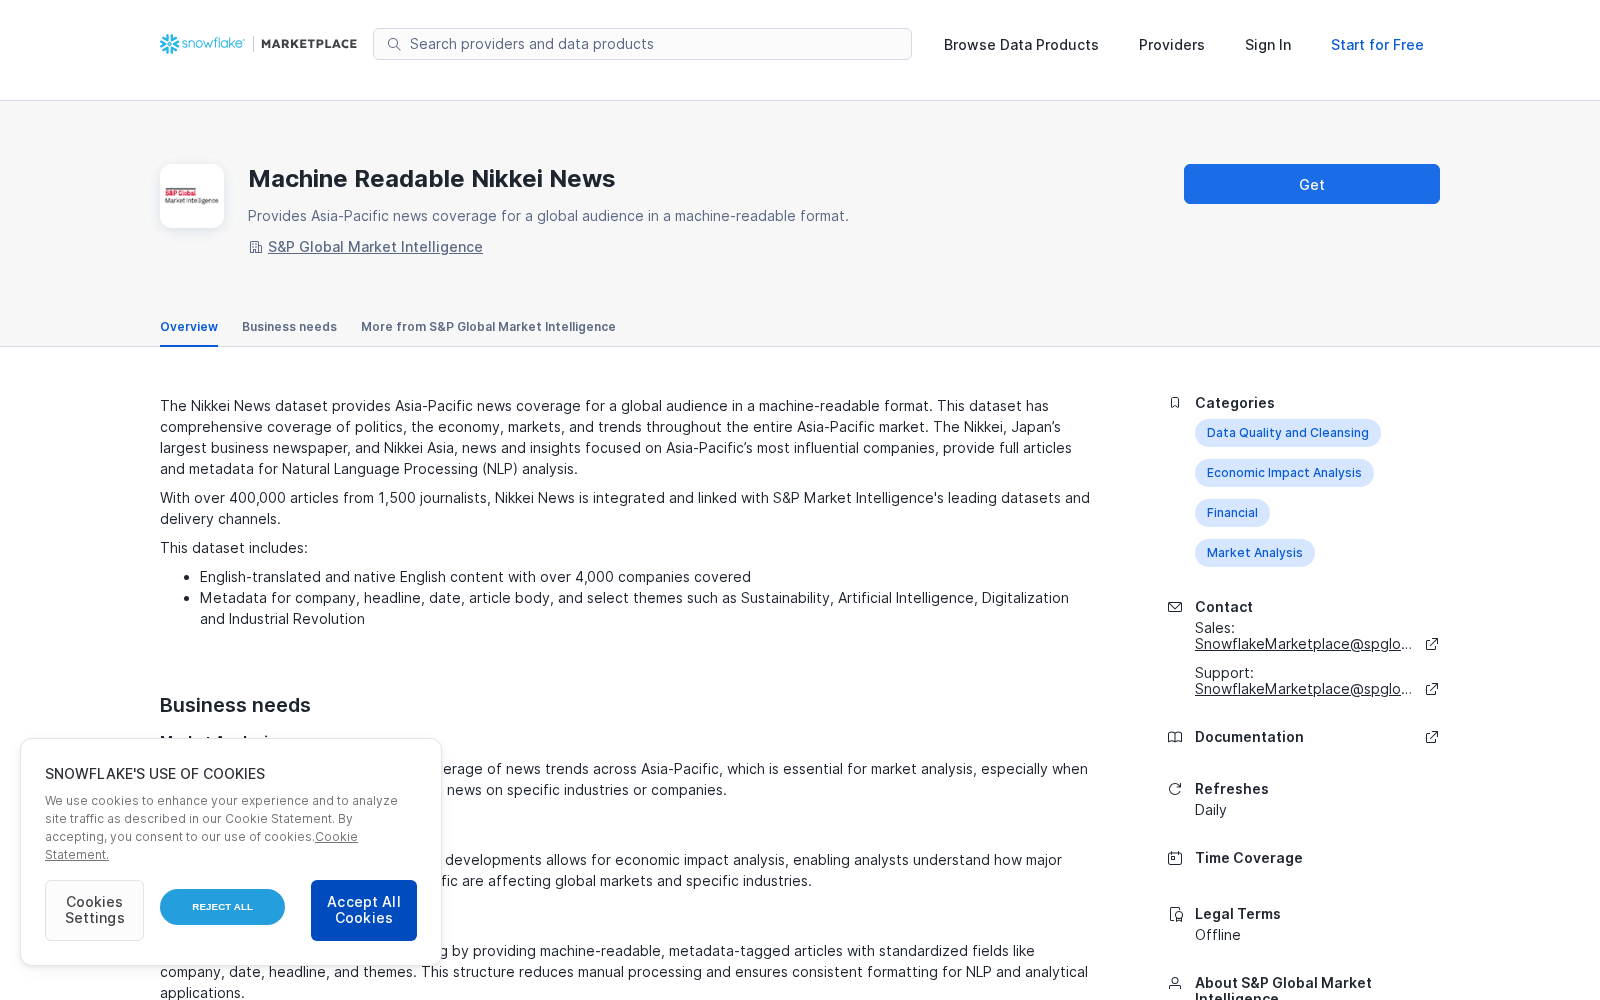Click Start for Free link
1600x1000 pixels.
1377,45
